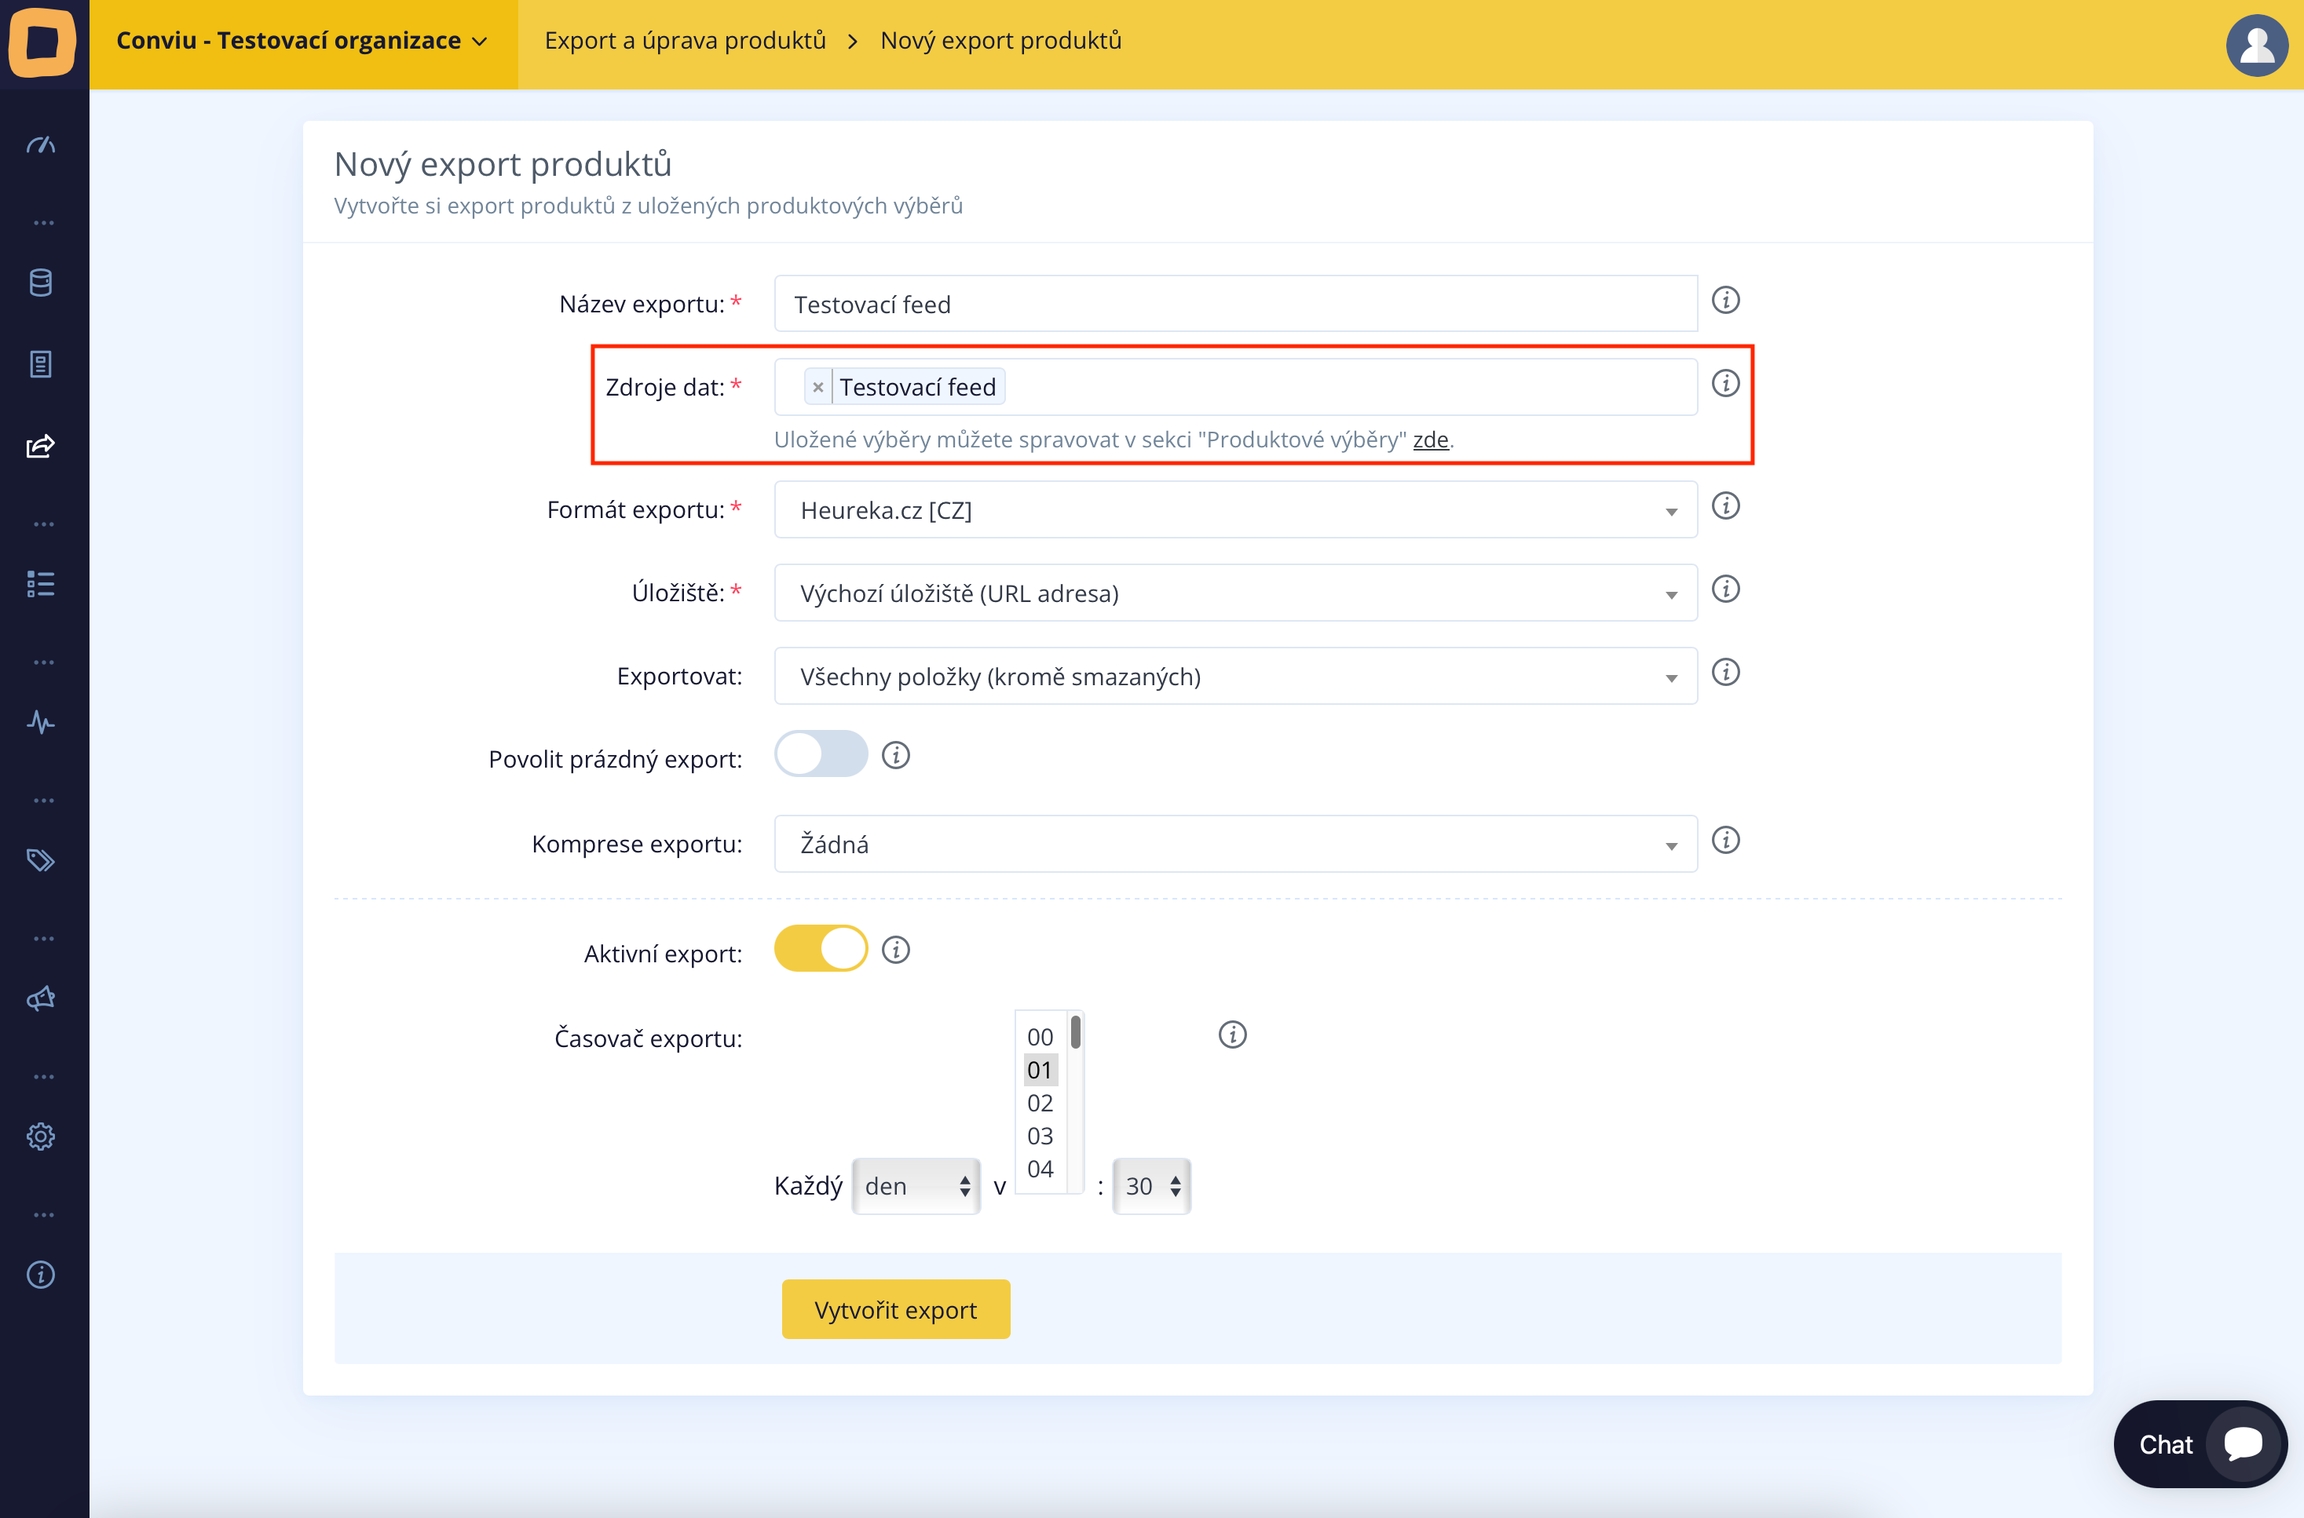The width and height of the screenshot is (2304, 1518).
Task: Click the megaphone icon in sidebar
Action: tap(41, 998)
